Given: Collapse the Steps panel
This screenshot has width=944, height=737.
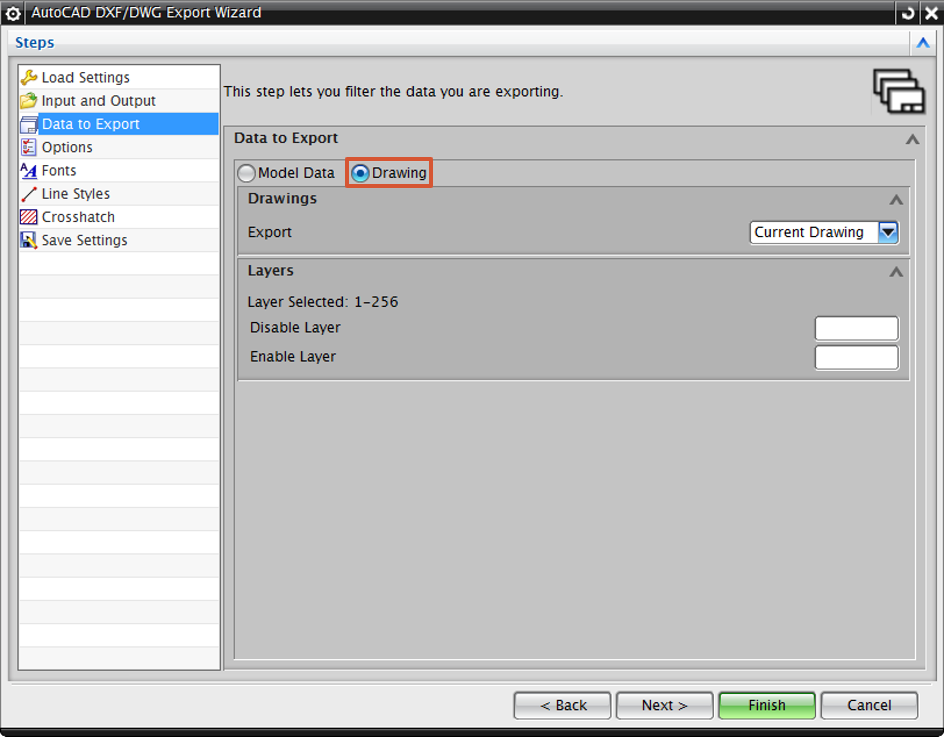Looking at the screenshot, I should [922, 43].
